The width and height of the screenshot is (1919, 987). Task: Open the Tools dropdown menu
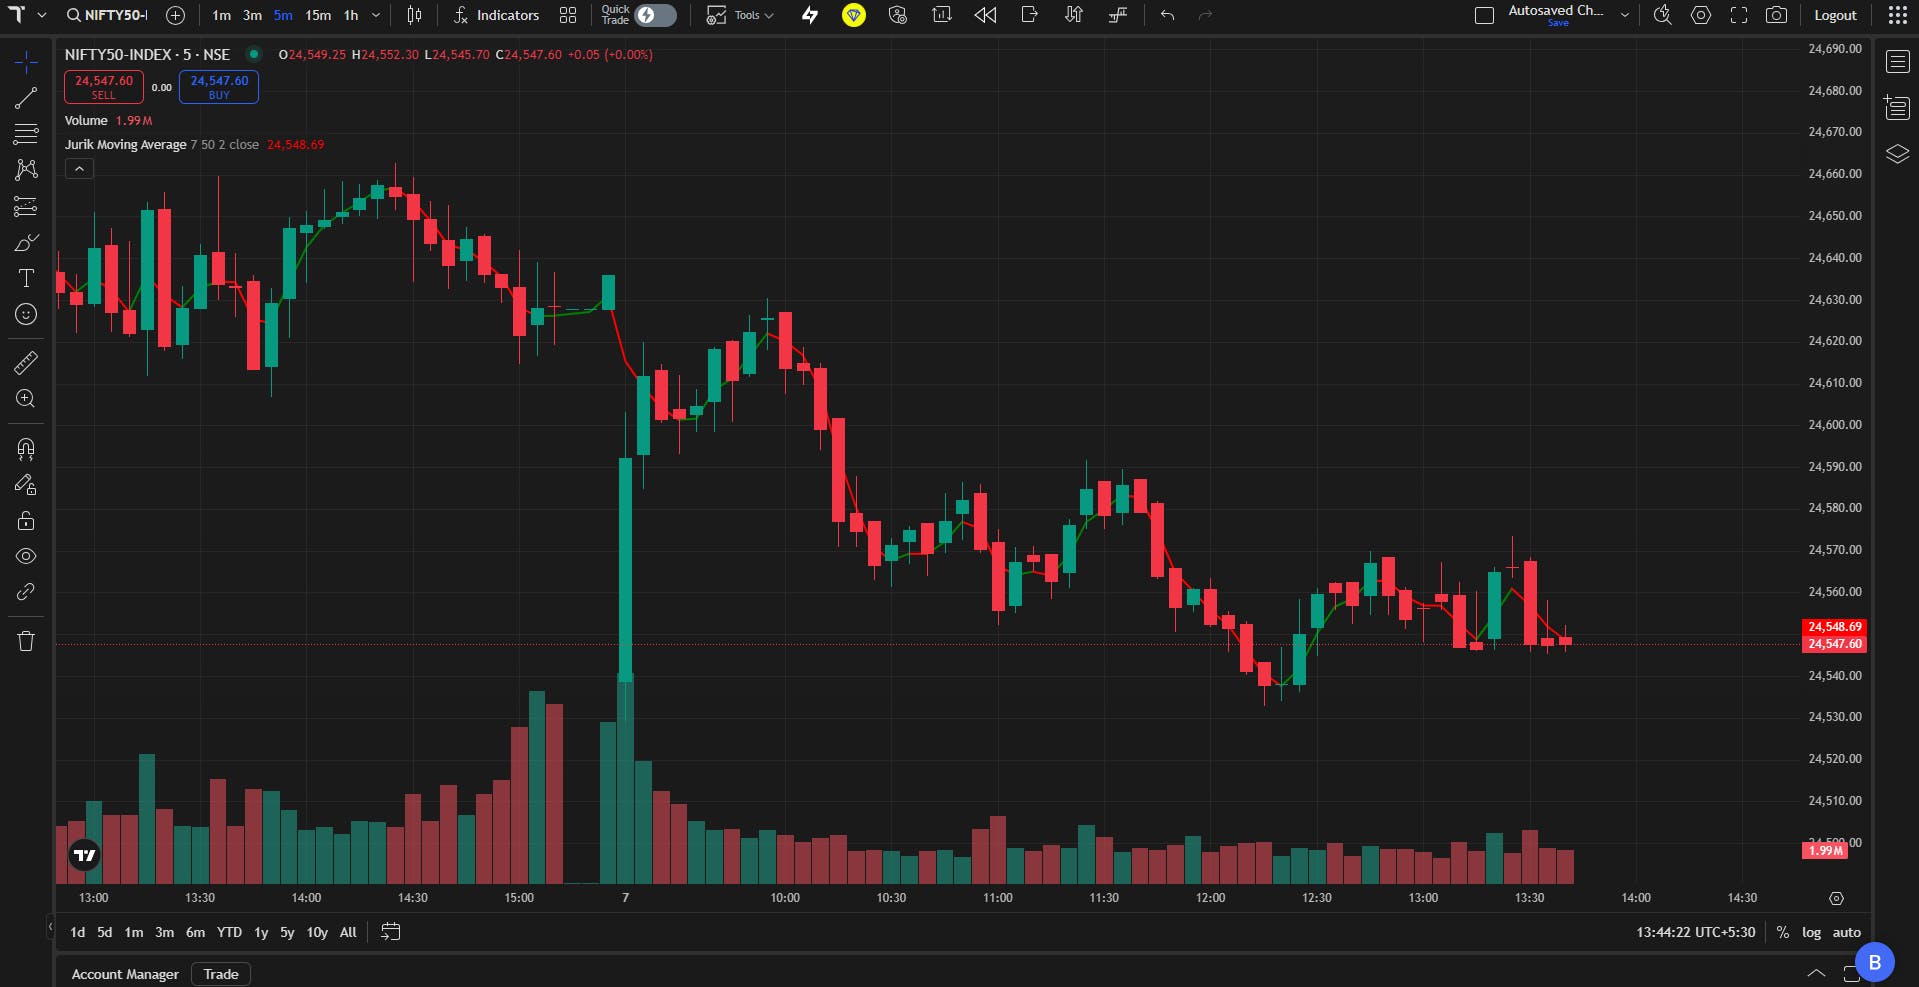(740, 15)
